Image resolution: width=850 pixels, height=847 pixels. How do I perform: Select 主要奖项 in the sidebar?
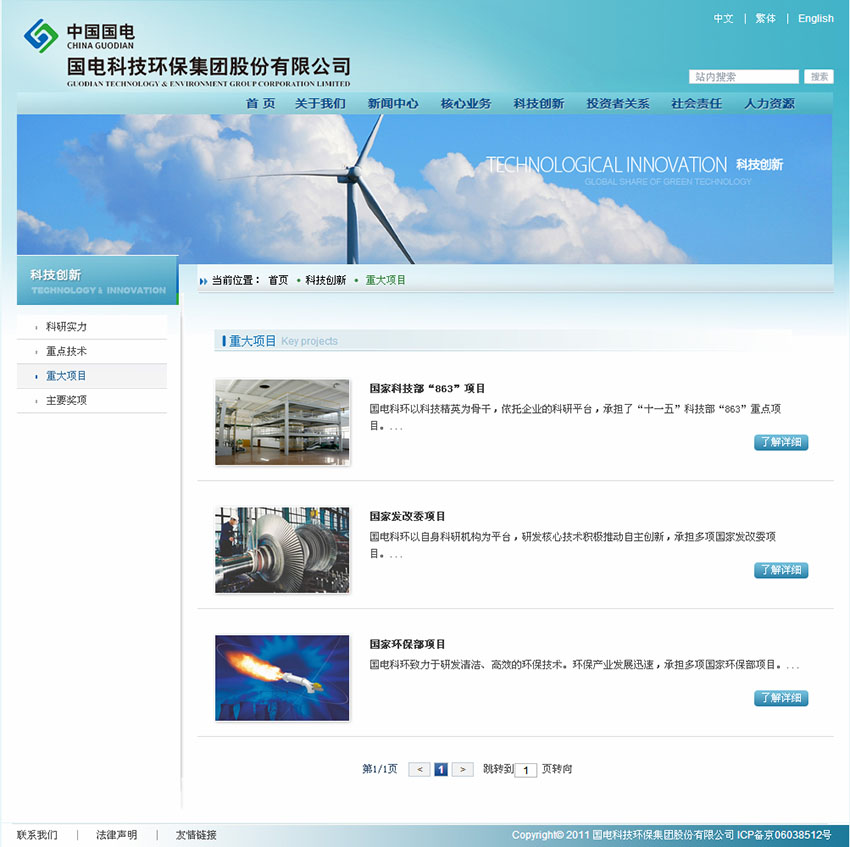[66, 400]
